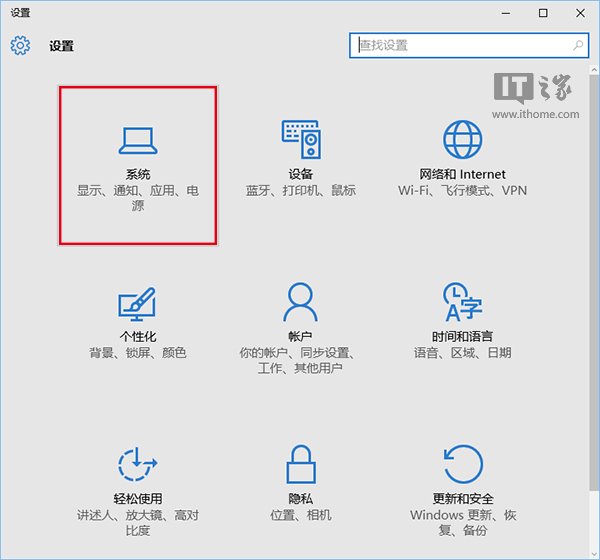Open the 网络和 Internet text label
Screen dimensions: 600x560
coord(462,174)
